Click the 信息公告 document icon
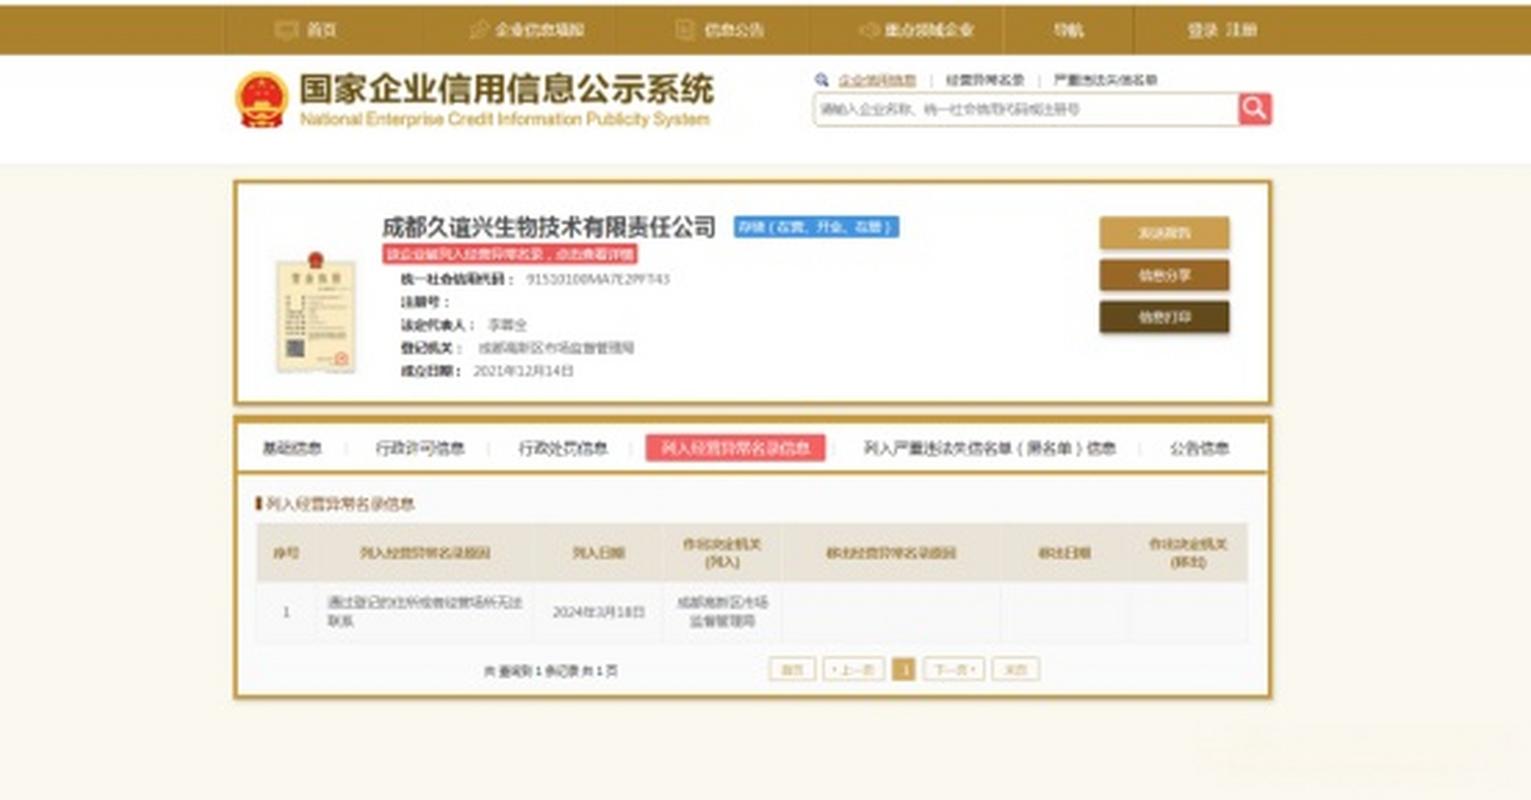1531x800 pixels. [x=684, y=31]
